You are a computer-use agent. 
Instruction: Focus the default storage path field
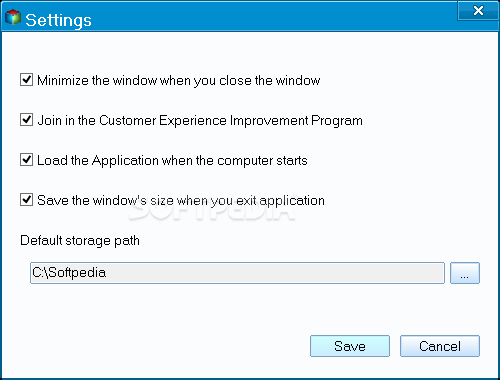[x=237, y=273]
